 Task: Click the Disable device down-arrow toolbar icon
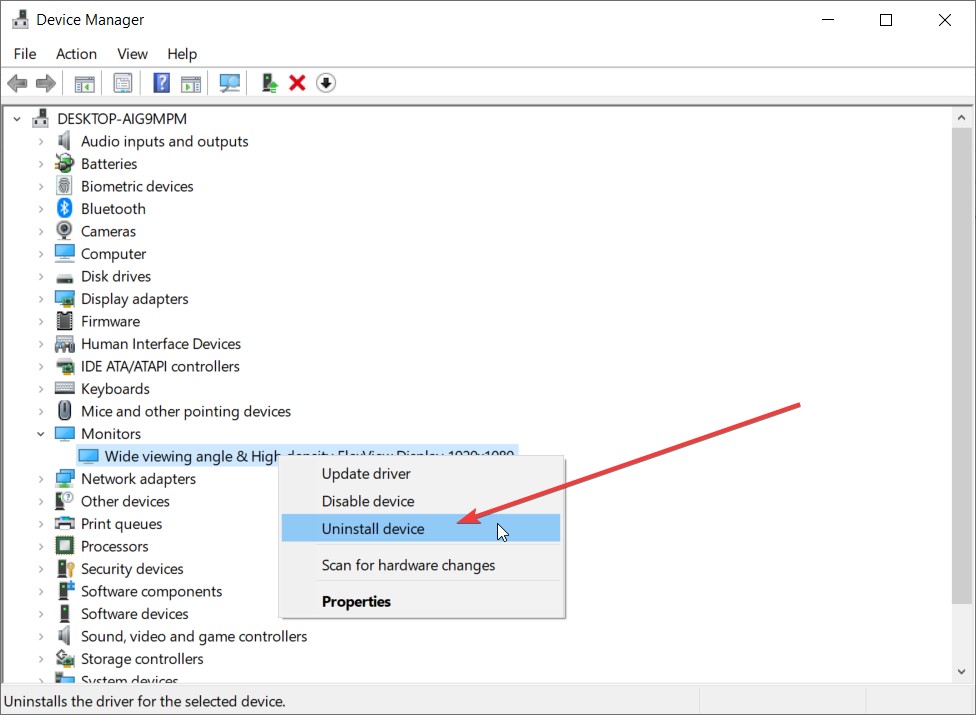click(x=326, y=82)
